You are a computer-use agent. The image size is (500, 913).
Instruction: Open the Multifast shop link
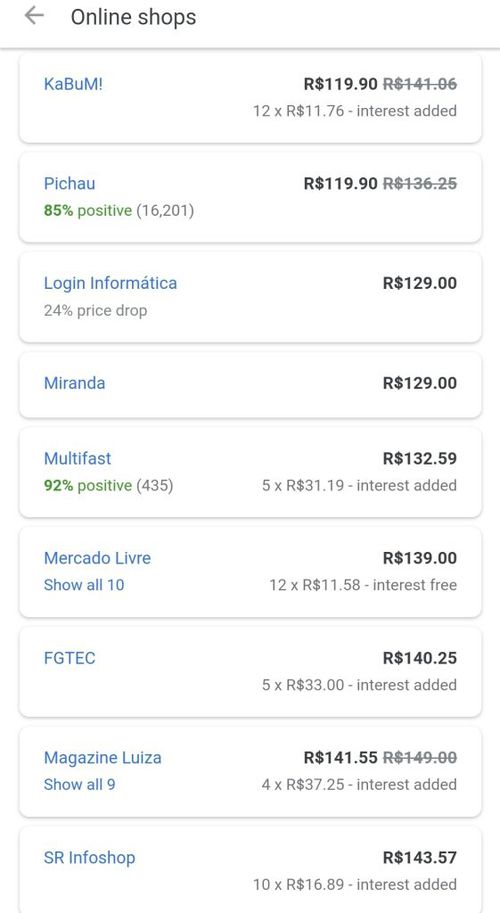pos(77,458)
